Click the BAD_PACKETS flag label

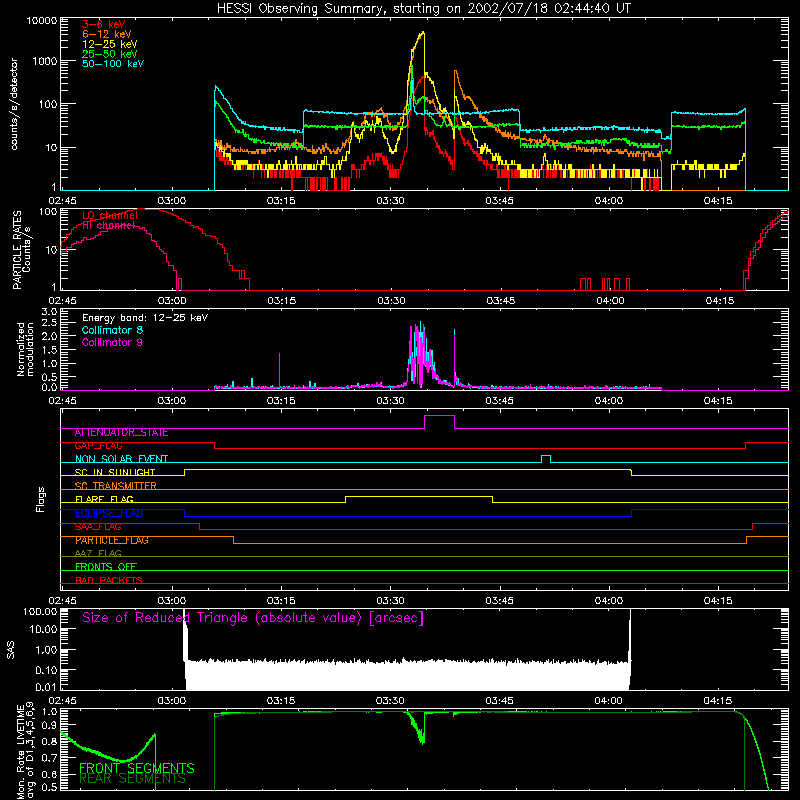click(109, 580)
